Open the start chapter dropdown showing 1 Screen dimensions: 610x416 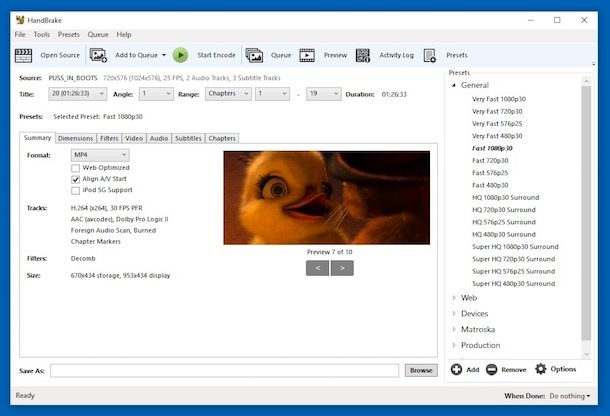point(272,94)
